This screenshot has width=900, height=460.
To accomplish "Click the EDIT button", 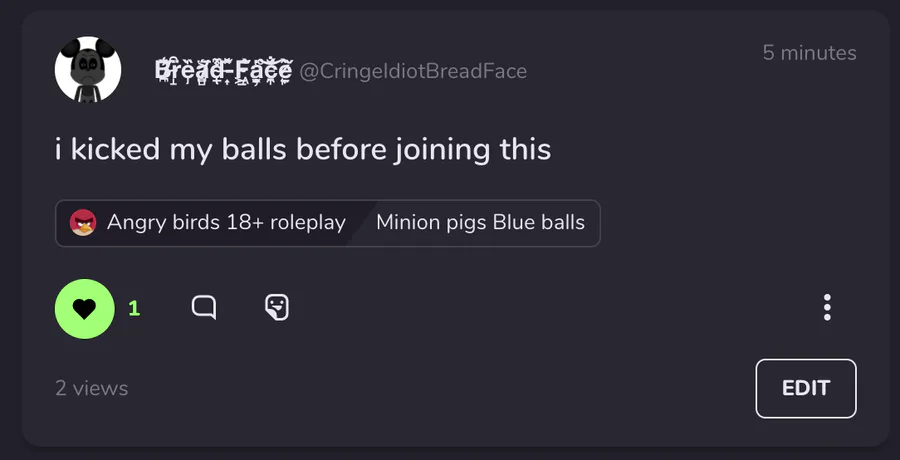I will point(806,388).
